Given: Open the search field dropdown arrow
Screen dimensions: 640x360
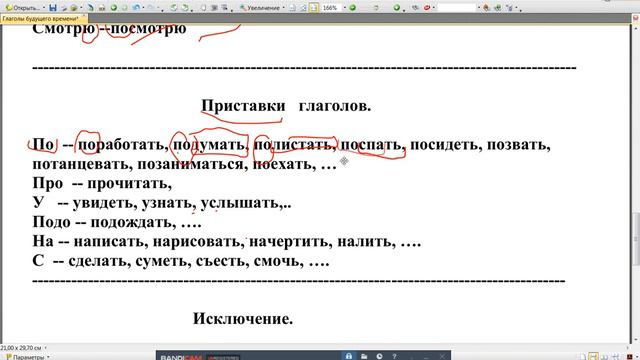Looking at the screenshot, I should click(479, 8).
